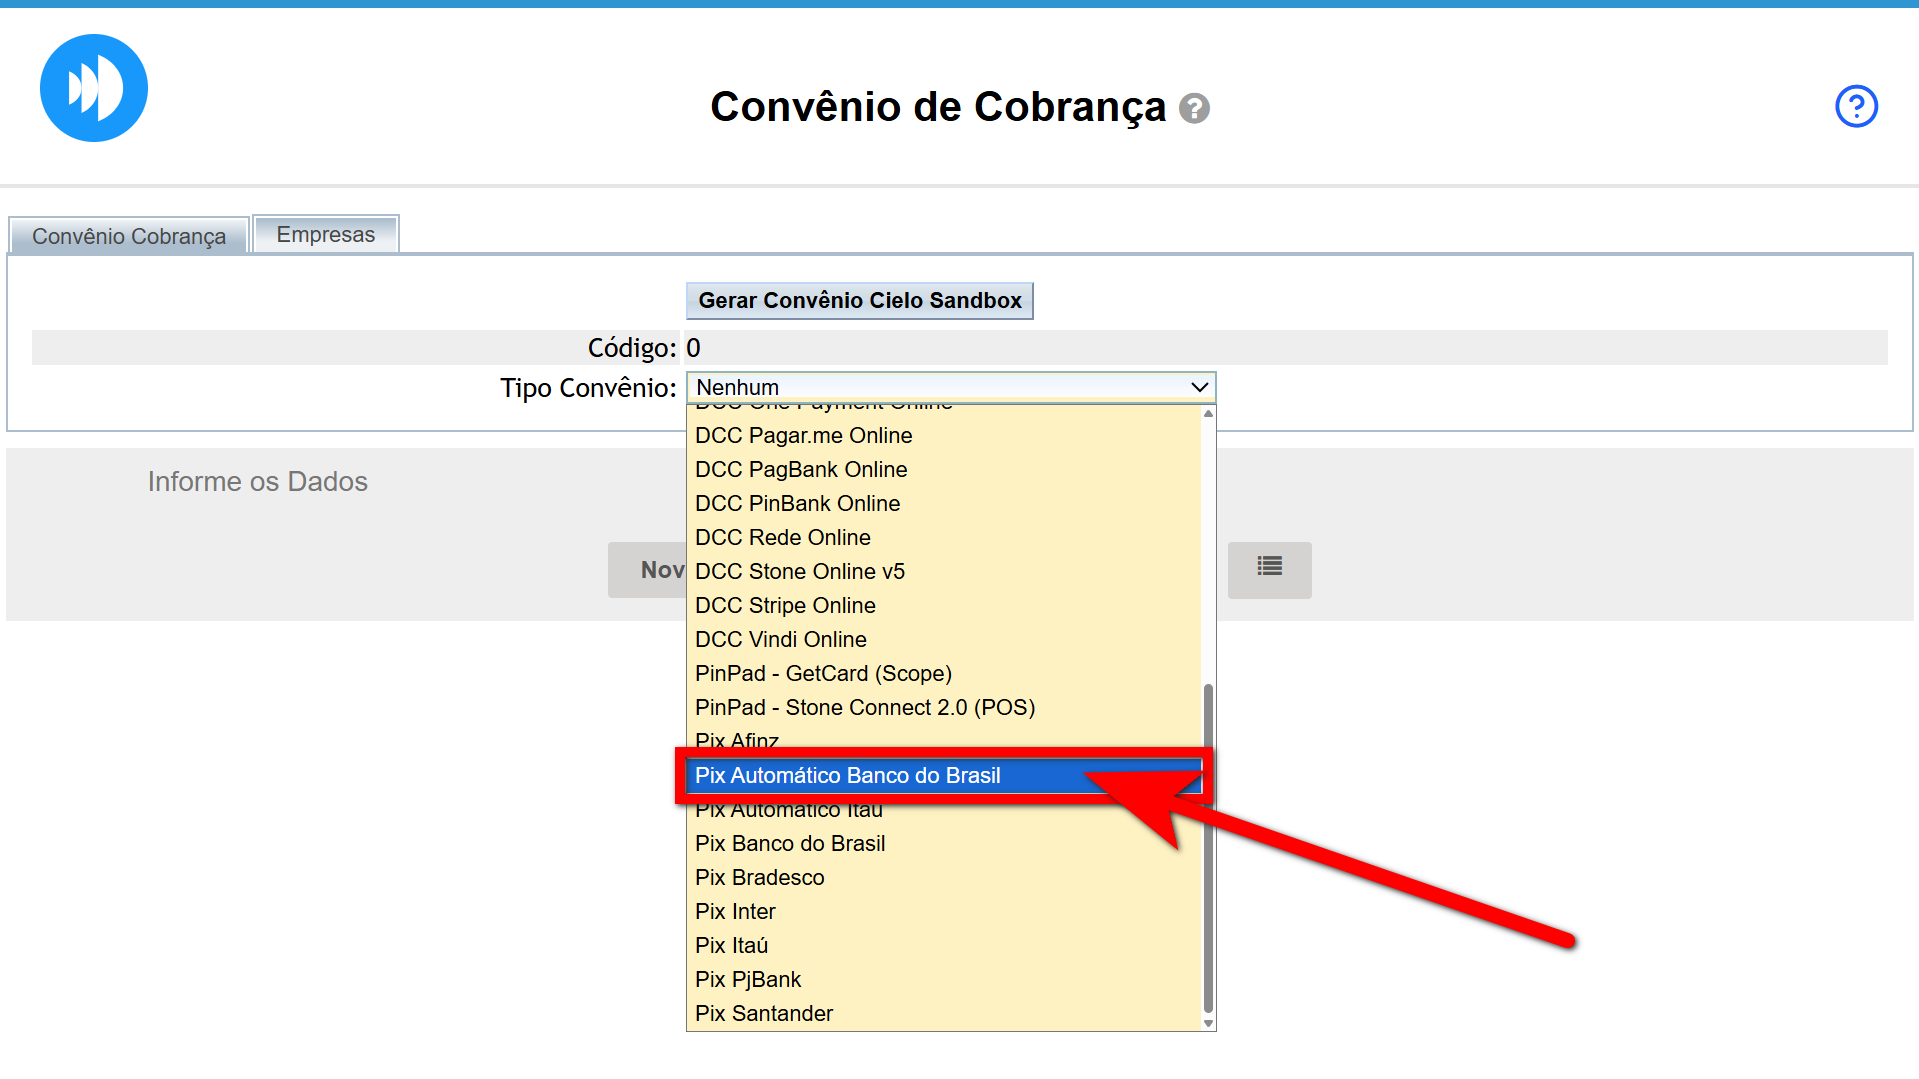Select PinPad - Stone Connect 2.0 (POS)
The height and width of the screenshot is (1079, 1919).
[864, 708]
